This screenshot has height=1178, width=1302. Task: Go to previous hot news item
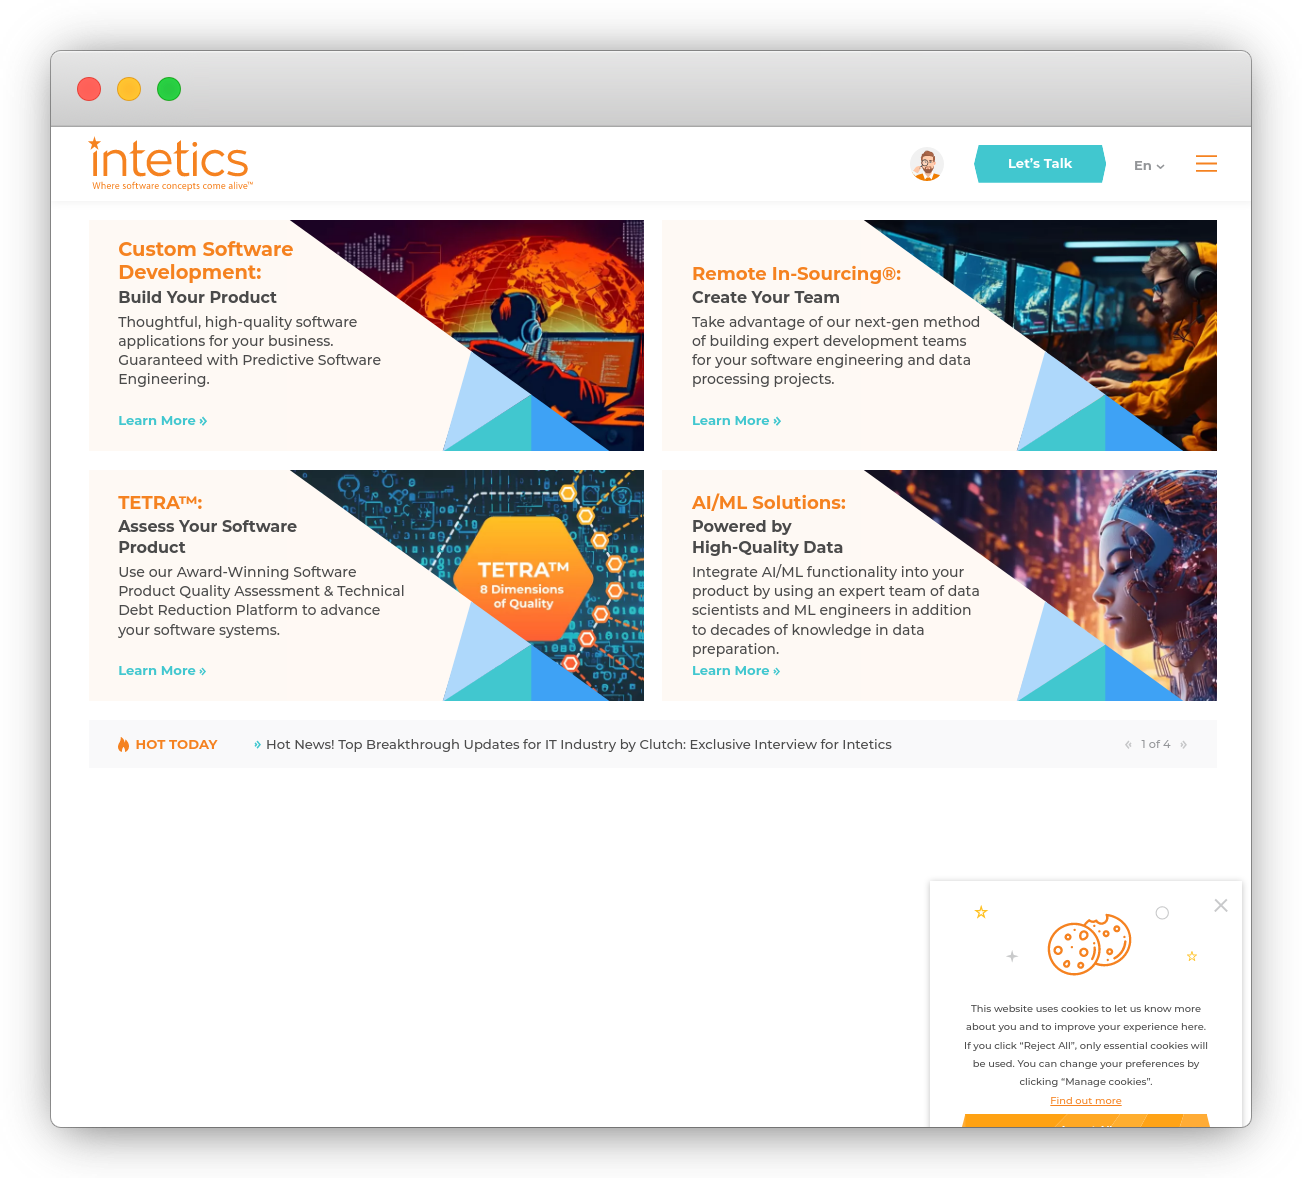click(1128, 744)
